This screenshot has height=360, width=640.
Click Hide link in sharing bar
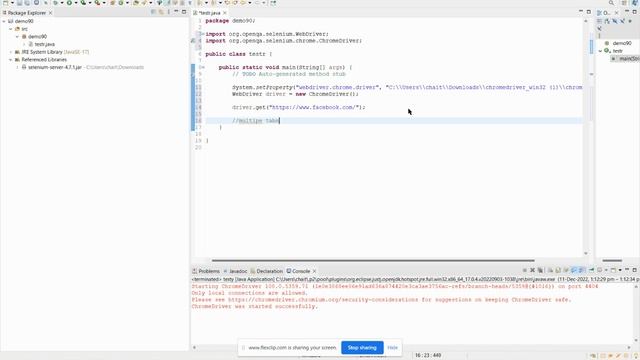pos(393,348)
